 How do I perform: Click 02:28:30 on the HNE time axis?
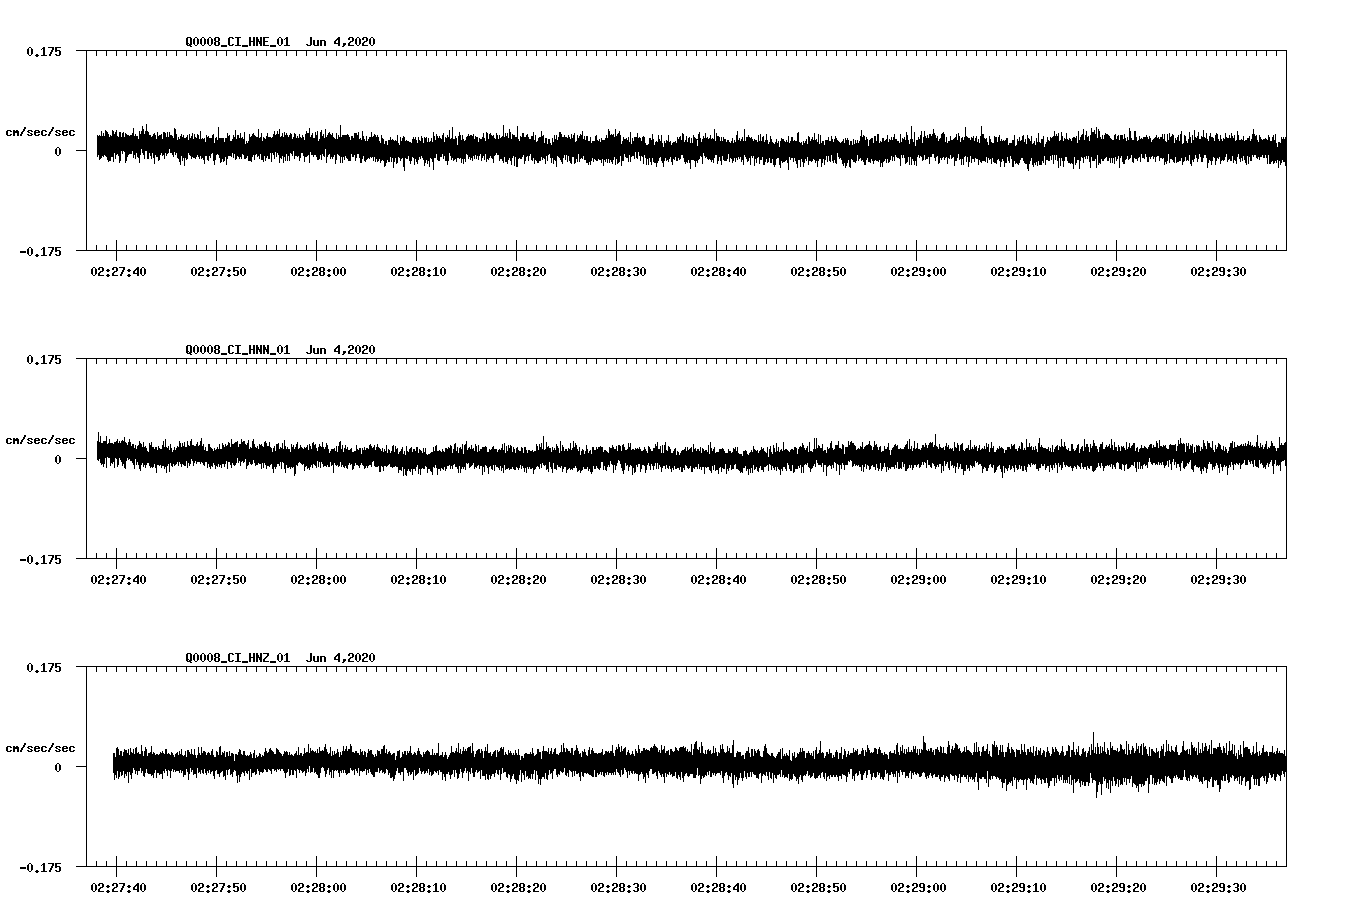point(618,271)
